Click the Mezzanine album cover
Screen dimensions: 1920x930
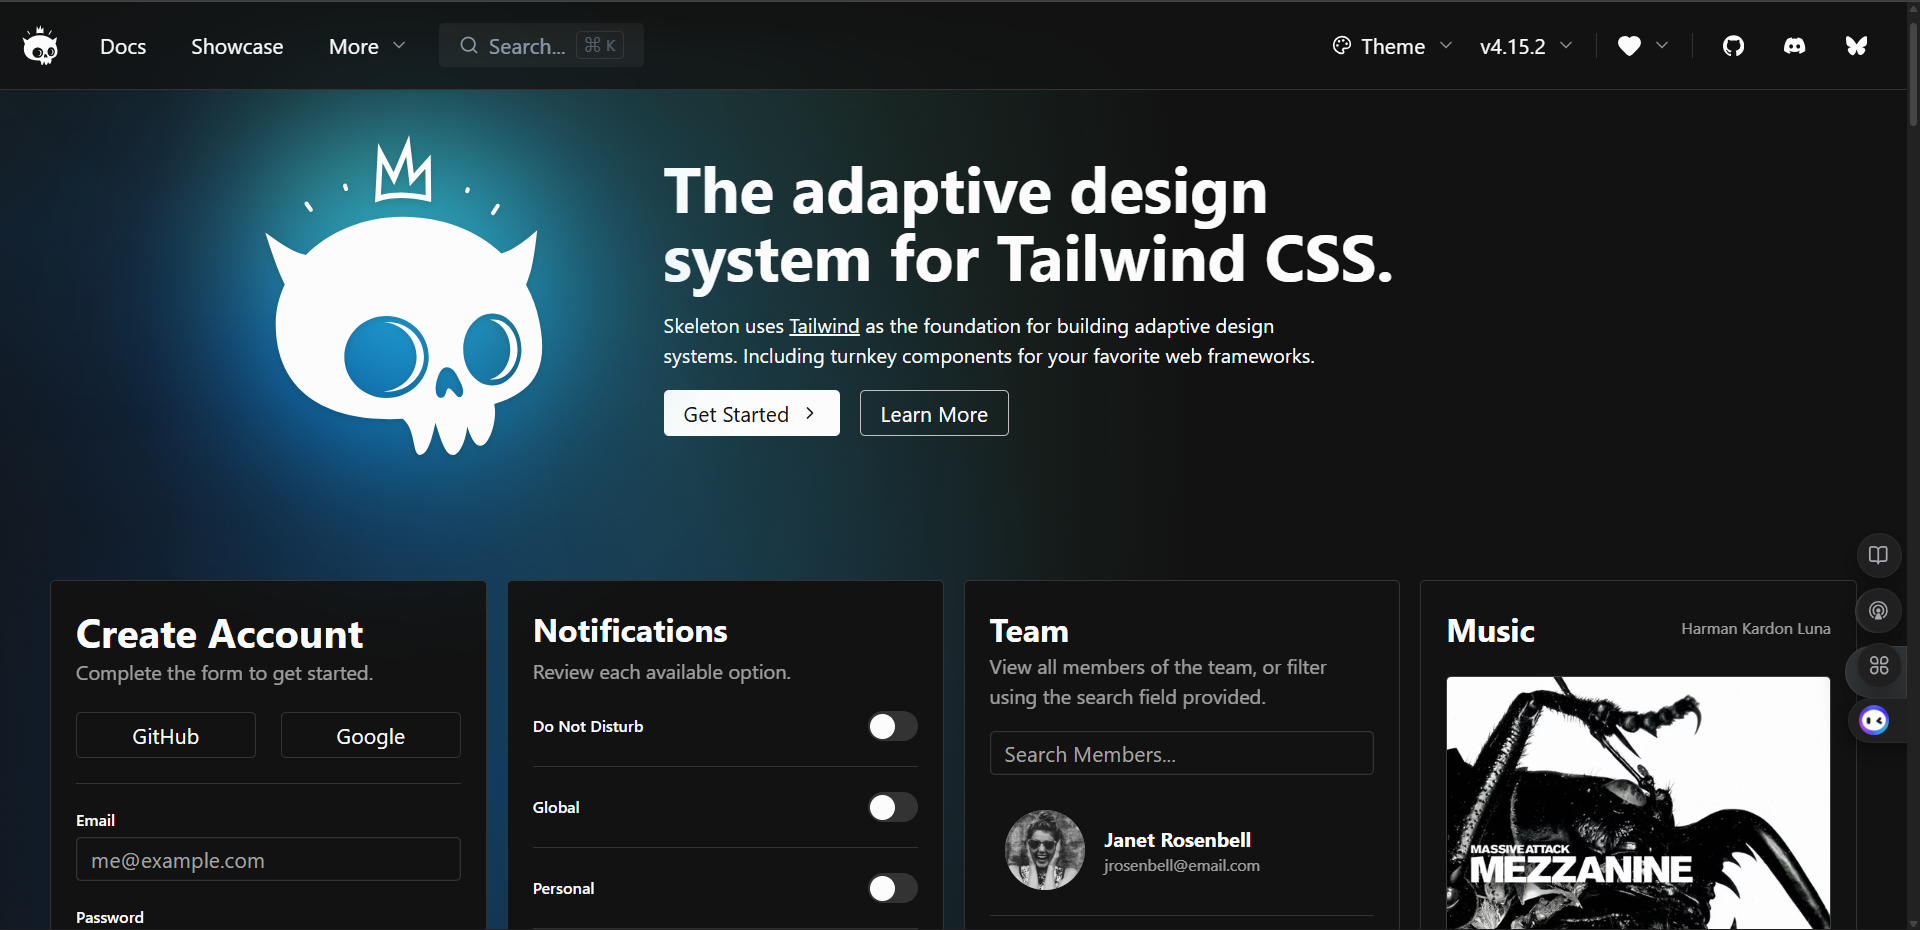[x=1638, y=803]
